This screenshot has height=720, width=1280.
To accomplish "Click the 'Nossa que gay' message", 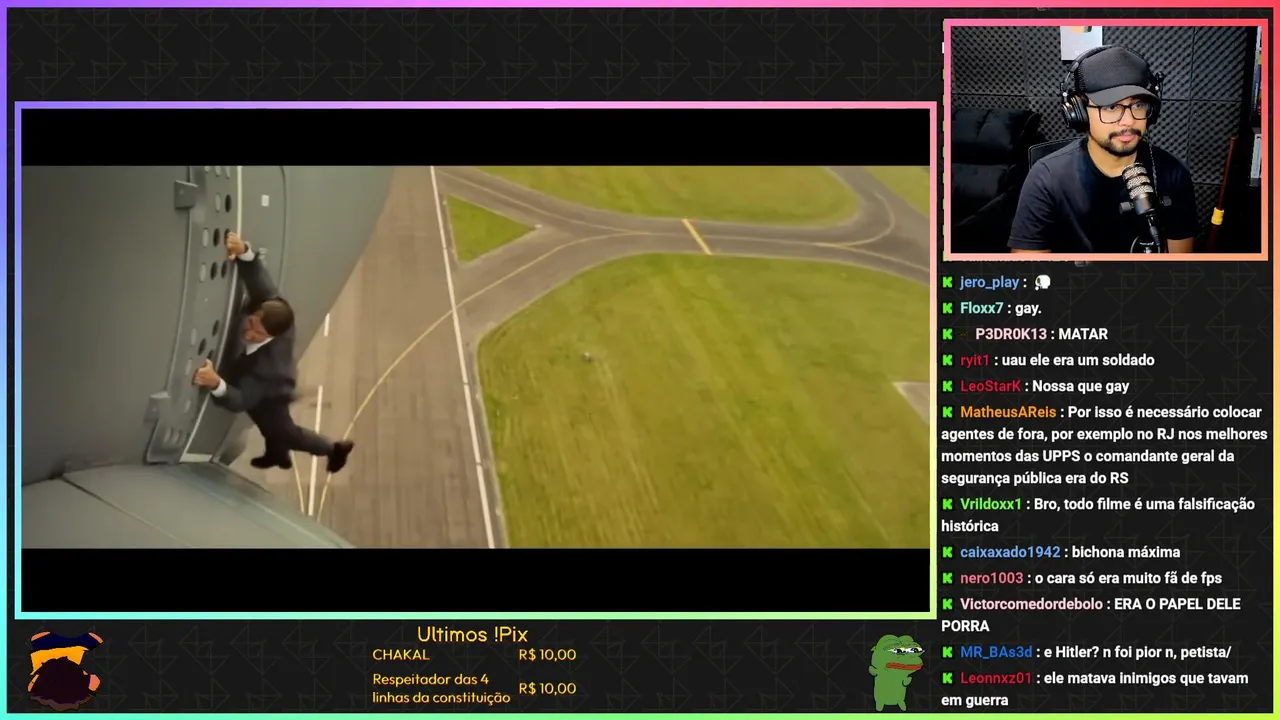I will point(1081,386).
